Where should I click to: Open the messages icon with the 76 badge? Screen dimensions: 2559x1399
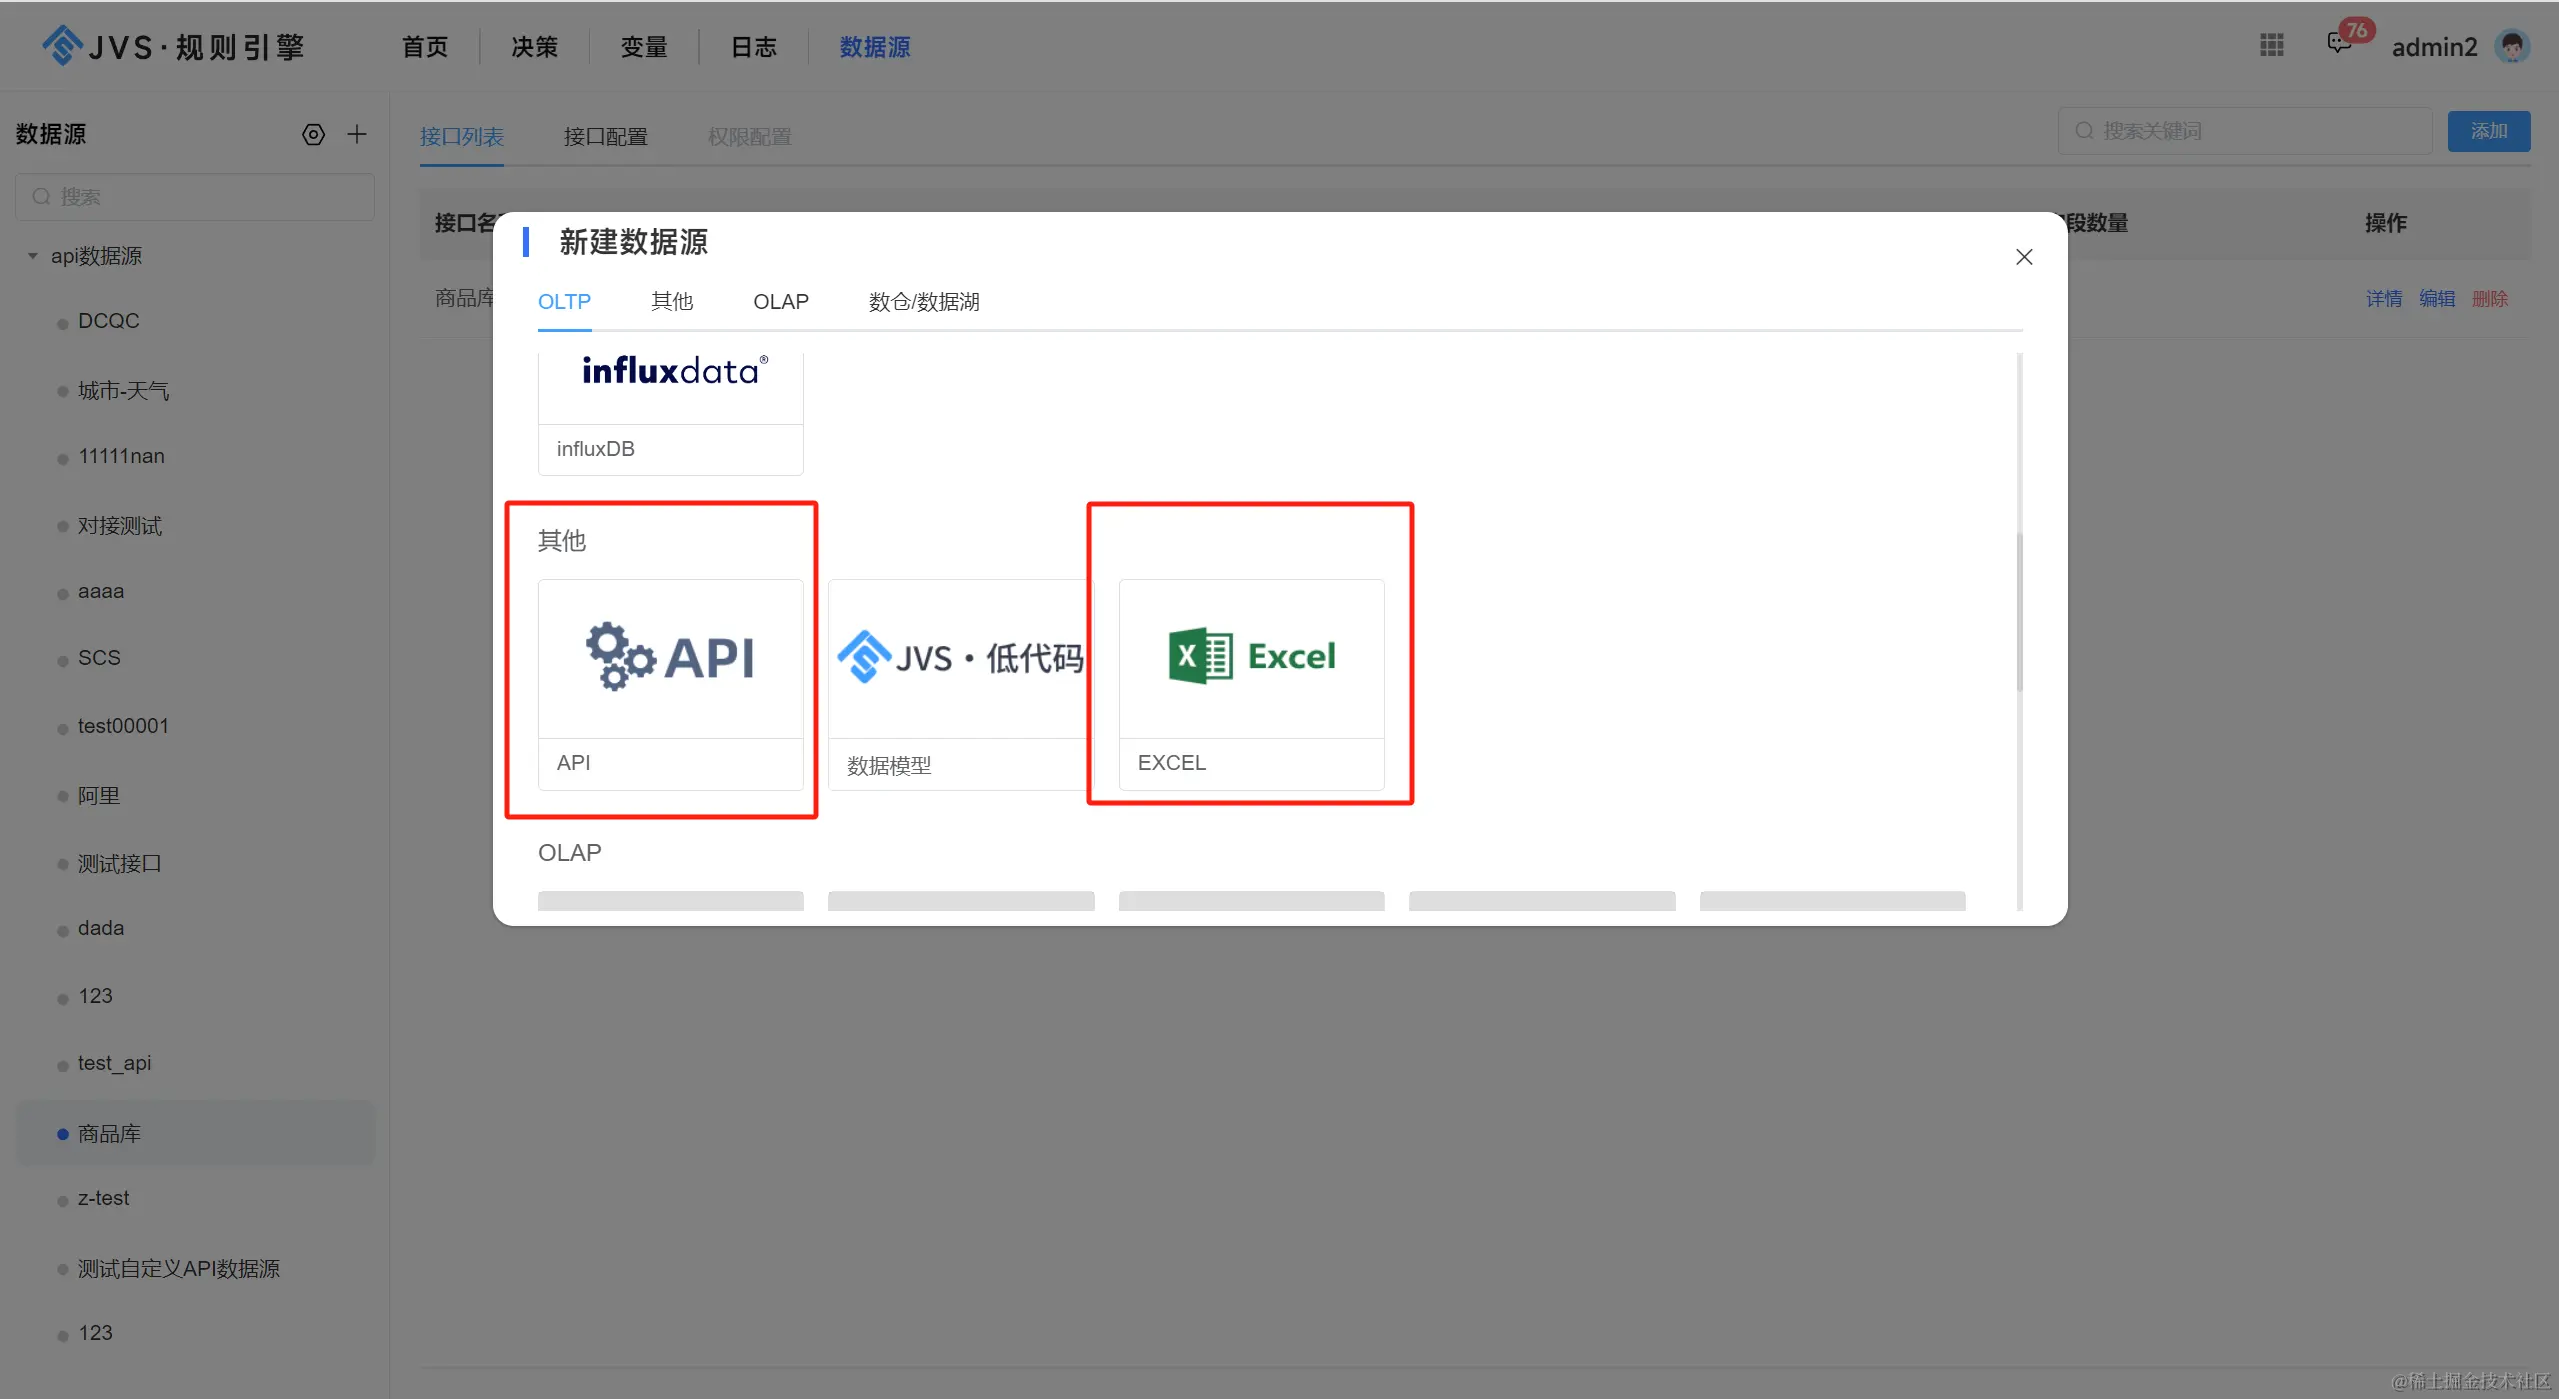(2339, 43)
